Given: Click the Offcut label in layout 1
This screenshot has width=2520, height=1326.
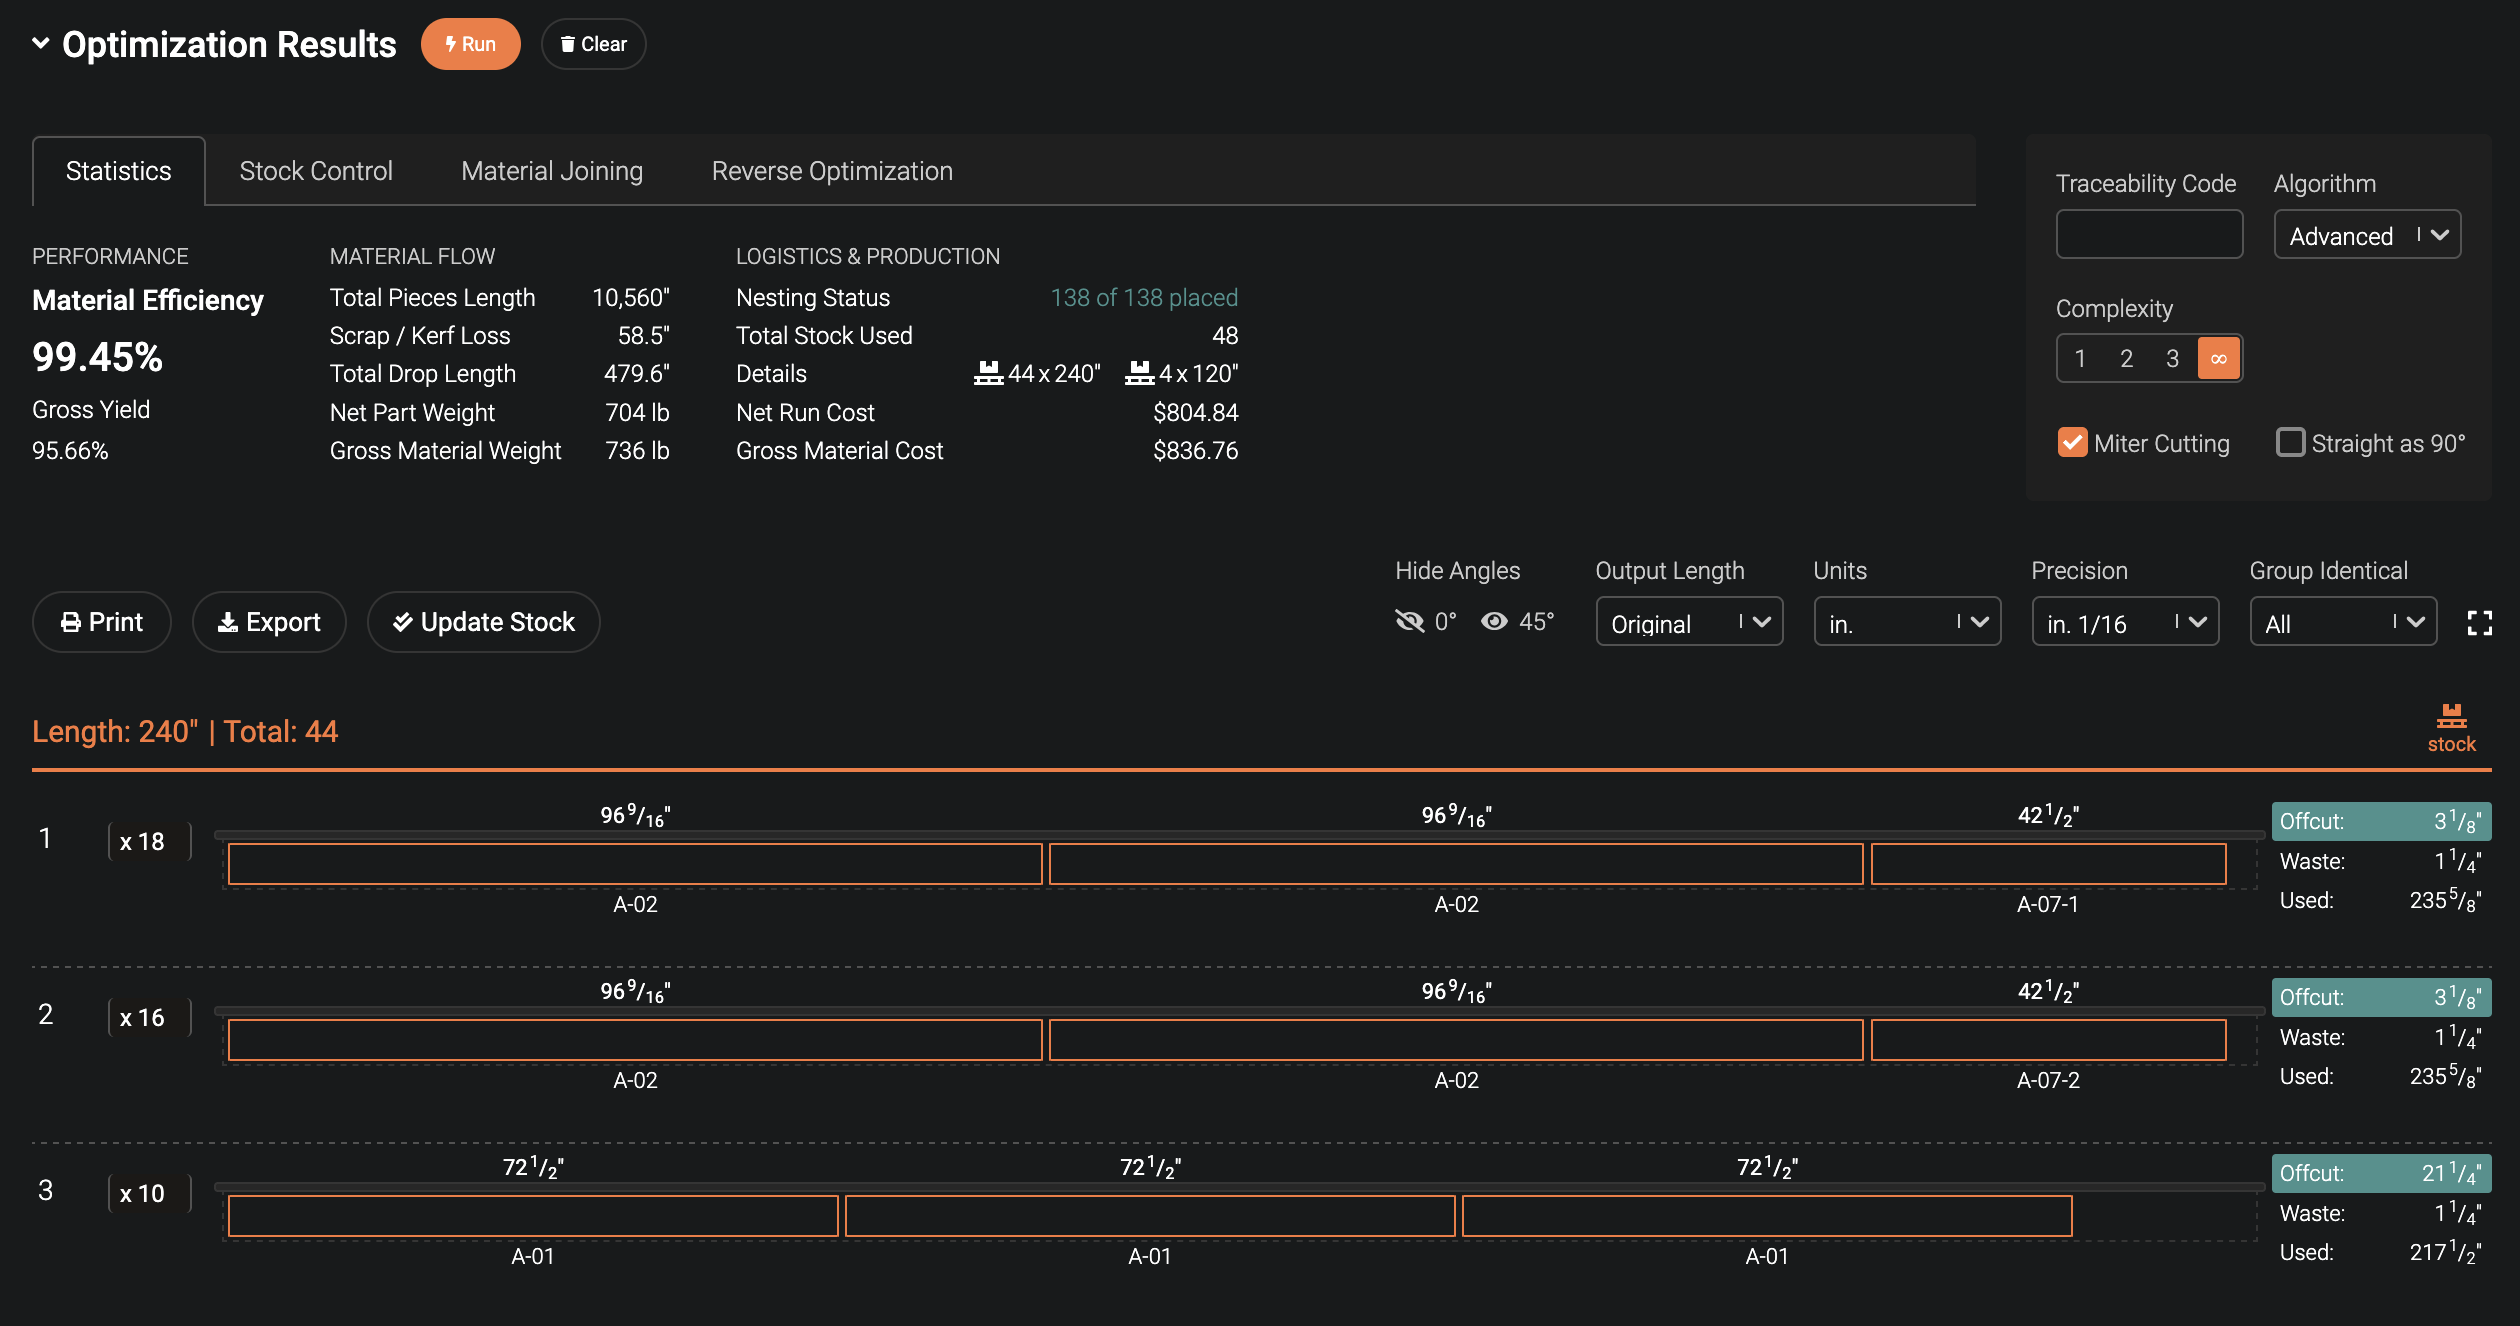Looking at the screenshot, I should [2381, 821].
